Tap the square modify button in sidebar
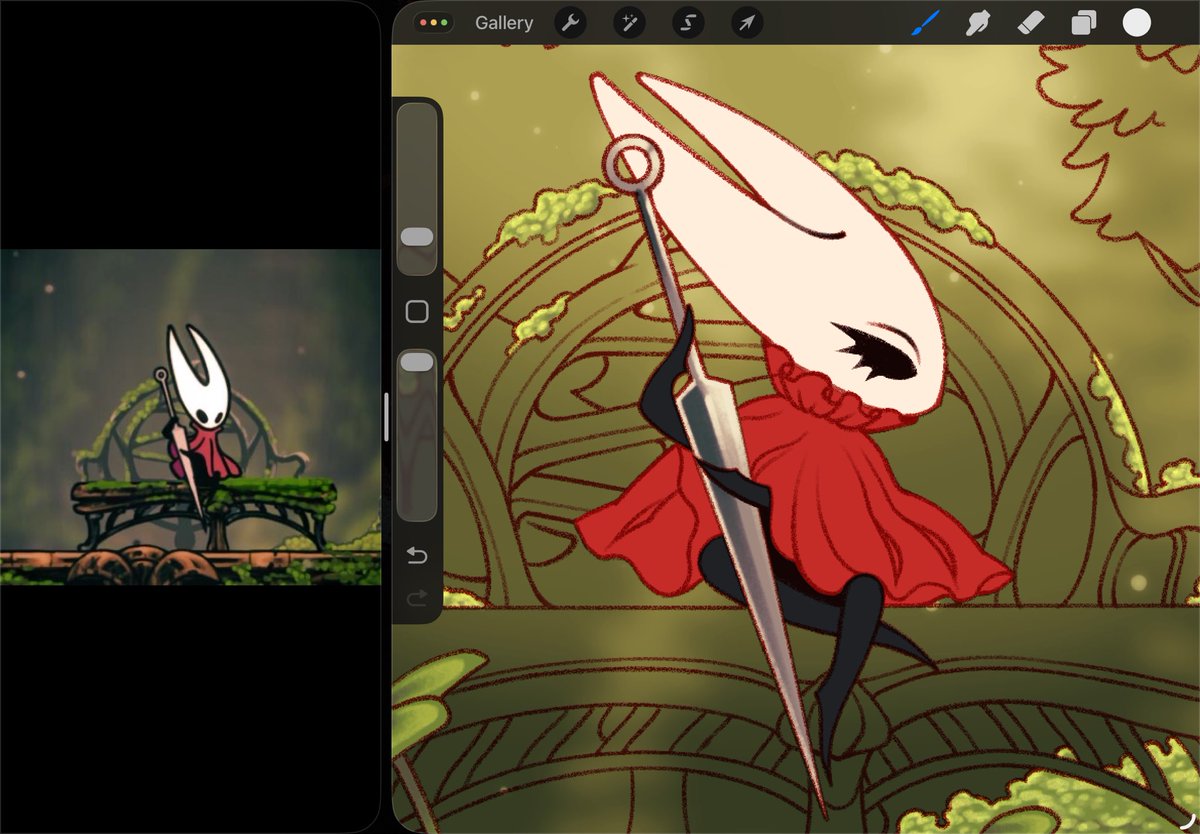The height and width of the screenshot is (834, 1200). click(x=417, y=312)
